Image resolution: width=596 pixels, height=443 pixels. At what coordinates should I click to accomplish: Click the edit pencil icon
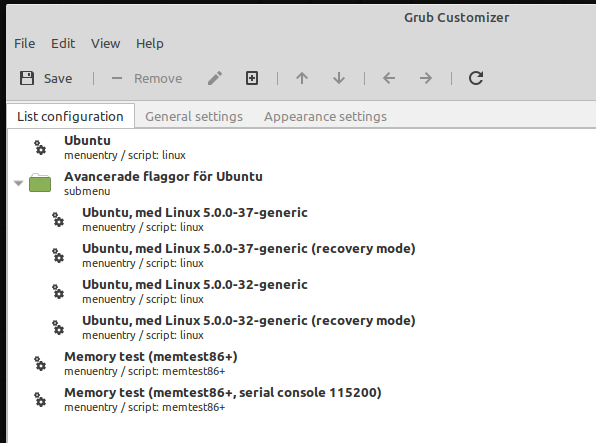coord(215,78)
